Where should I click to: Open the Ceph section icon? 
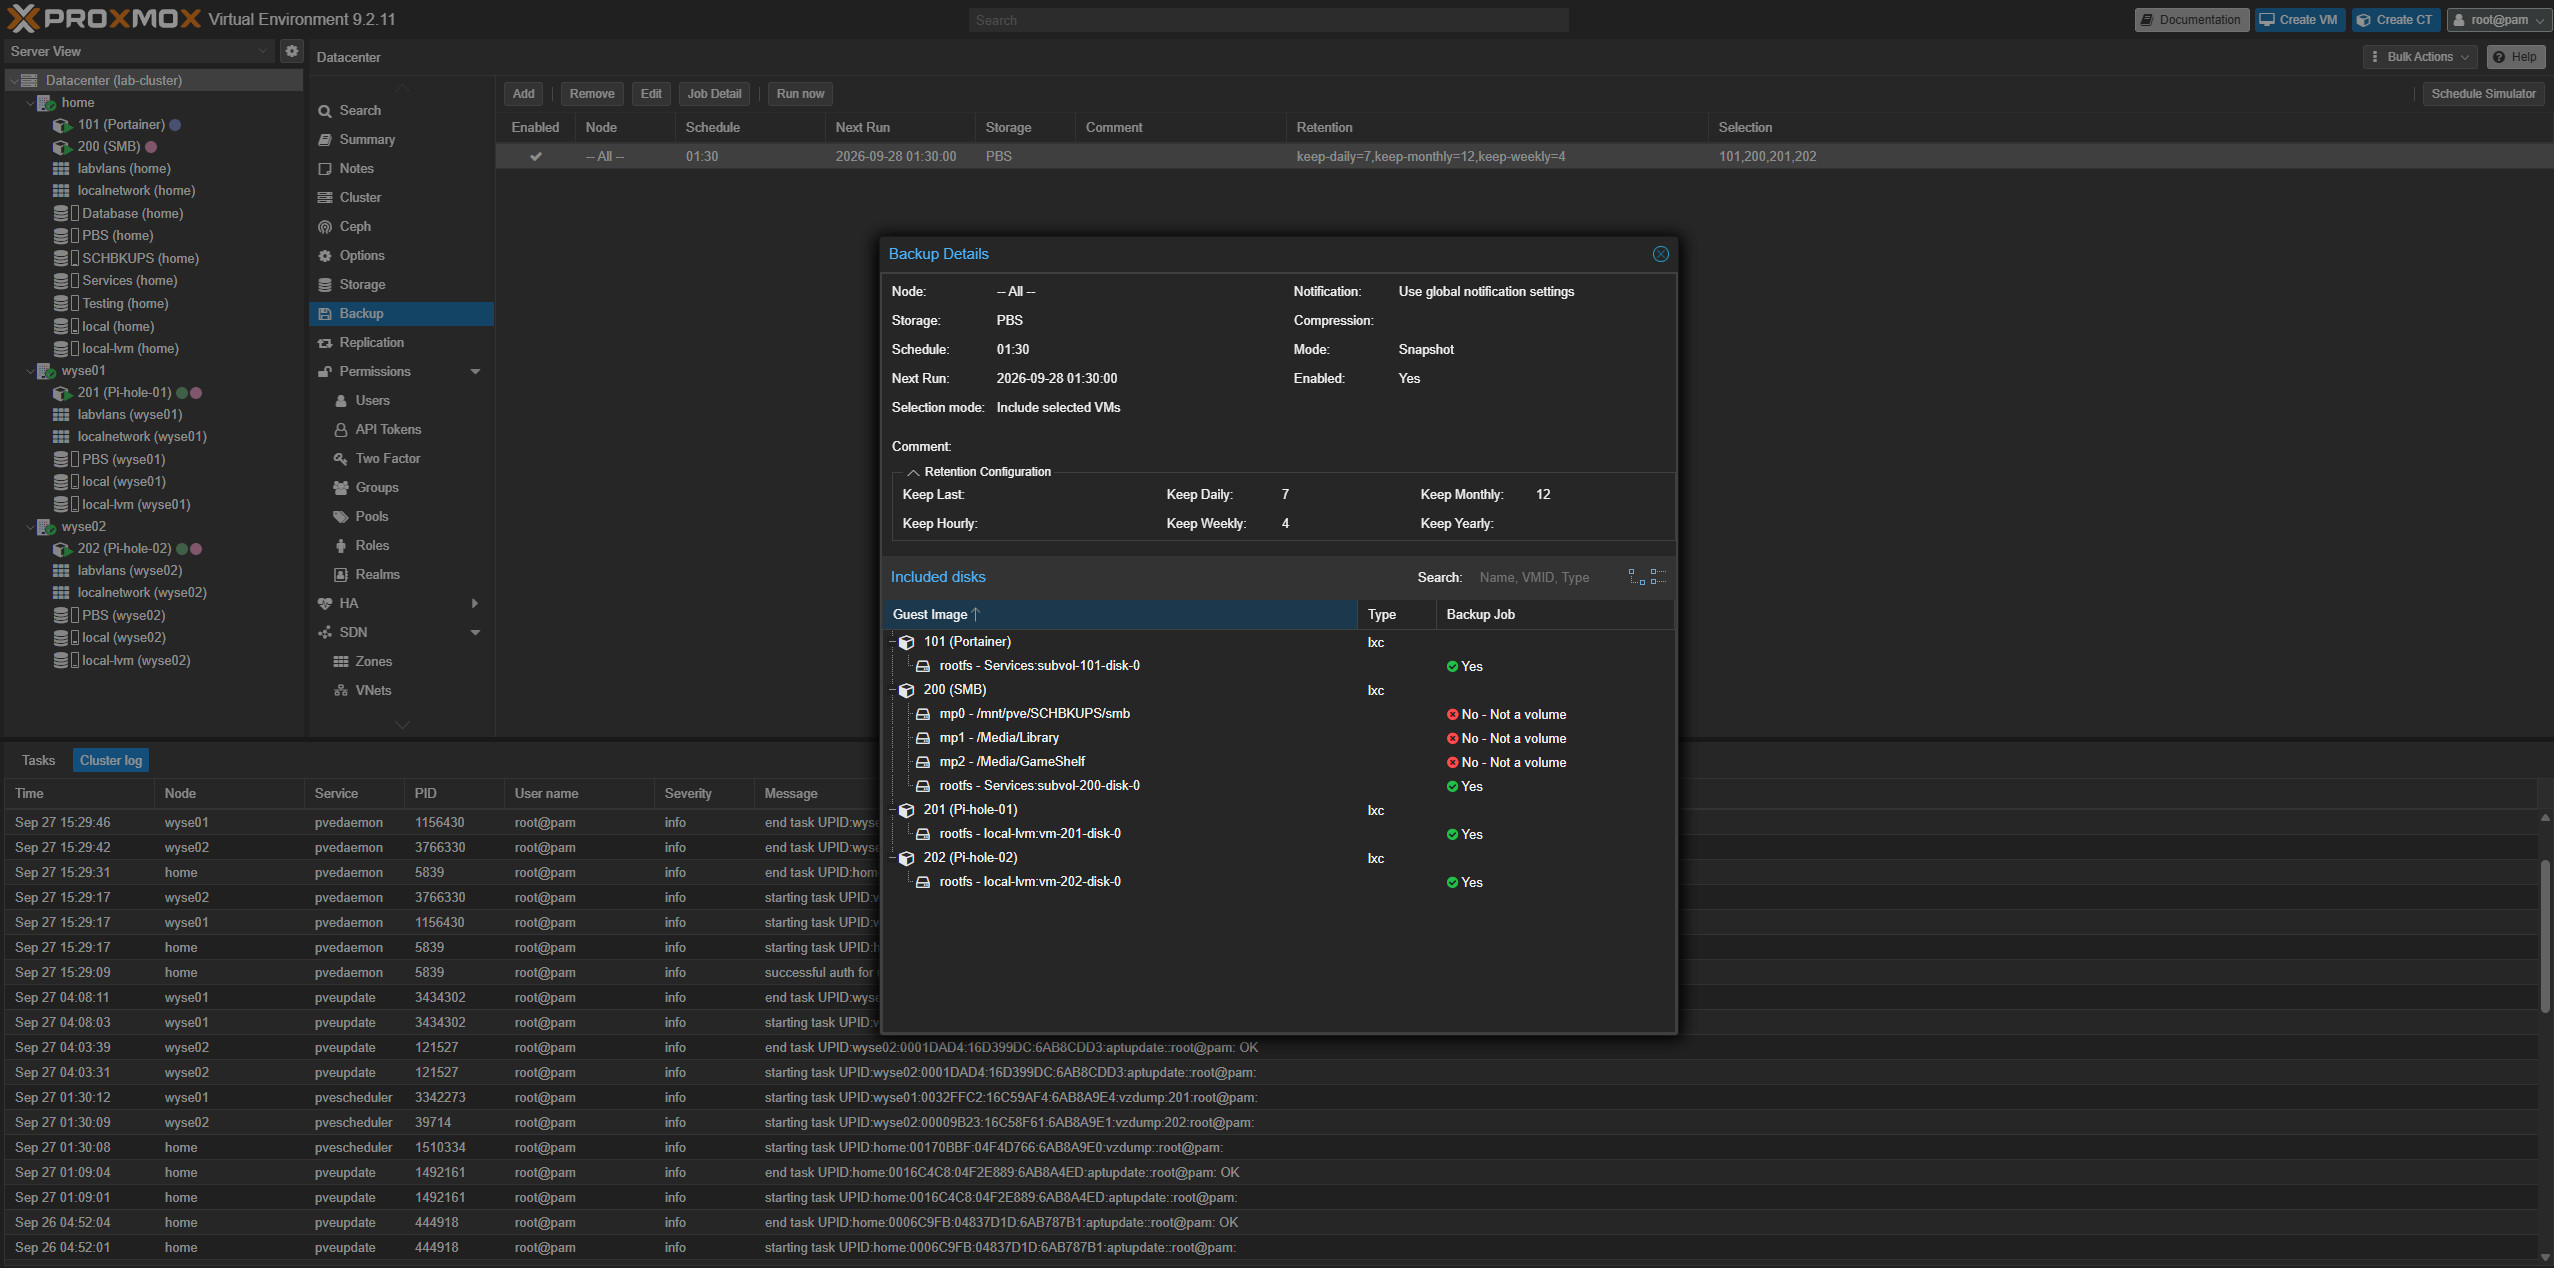325,227
